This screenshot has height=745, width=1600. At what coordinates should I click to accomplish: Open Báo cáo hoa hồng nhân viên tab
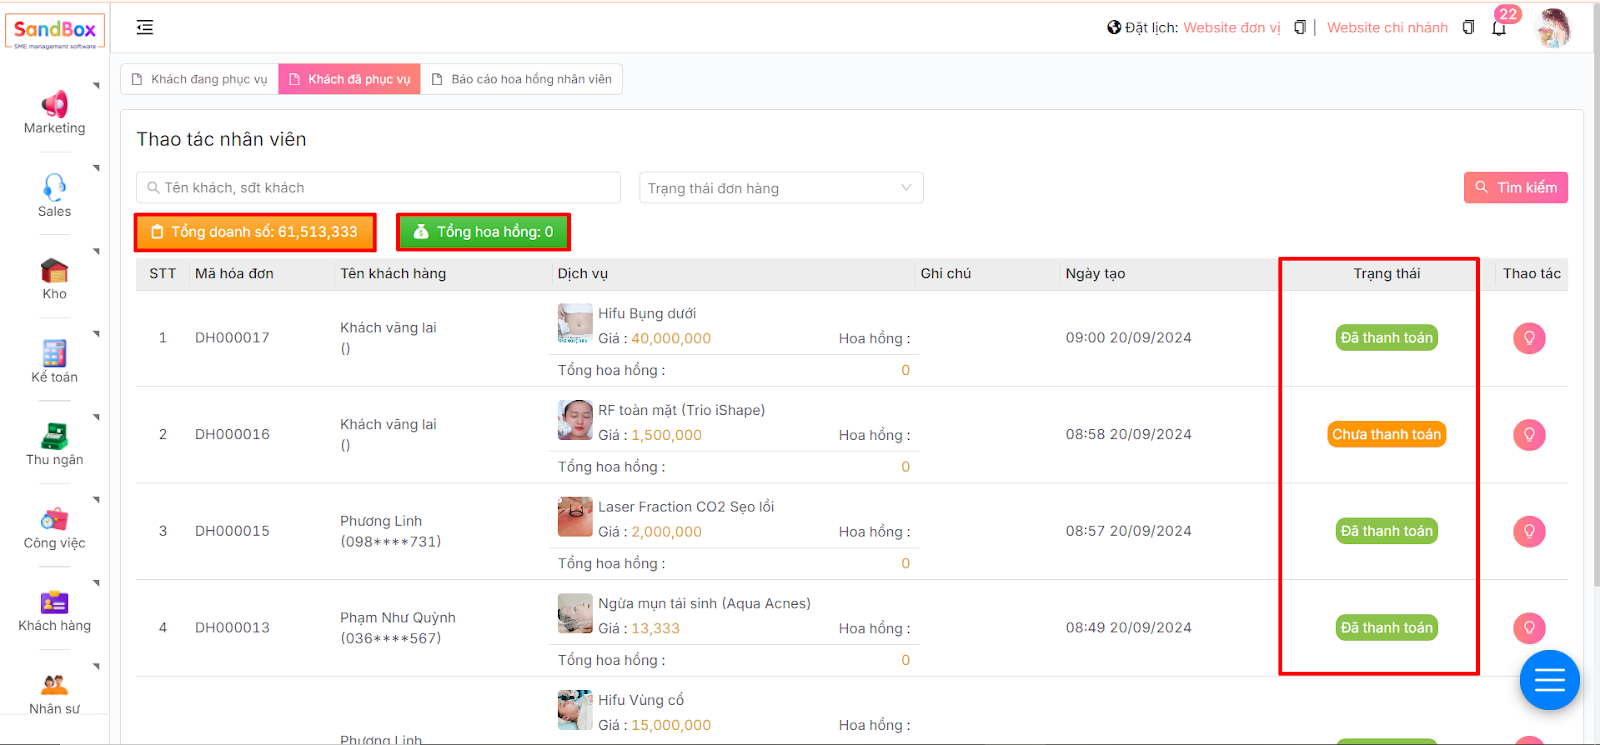(x=521, y=79)
